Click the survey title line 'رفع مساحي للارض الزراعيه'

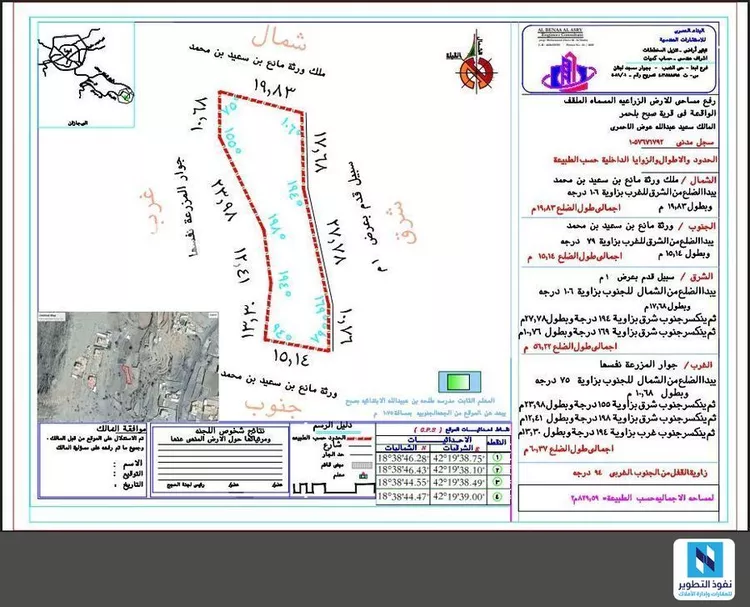(641, 102)
